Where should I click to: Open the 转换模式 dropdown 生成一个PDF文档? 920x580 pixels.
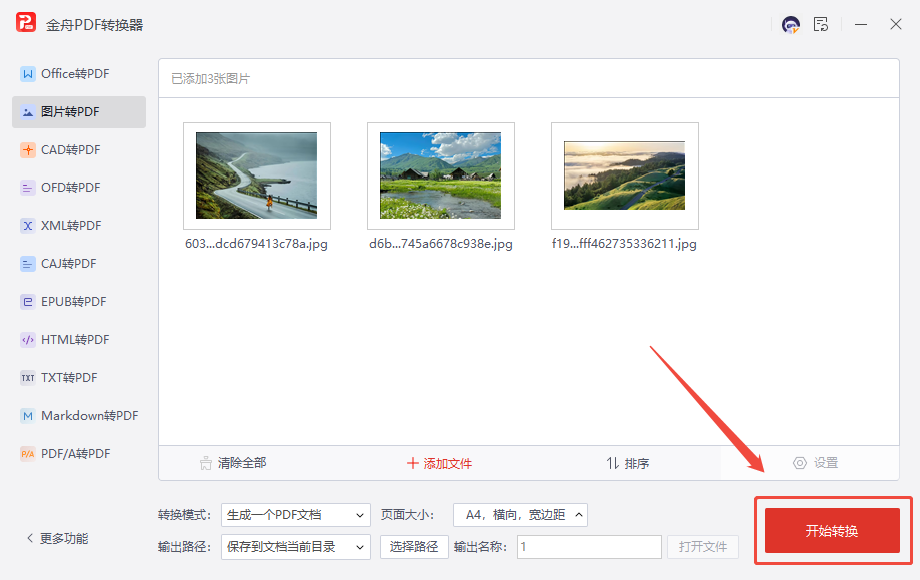[296, 515]
